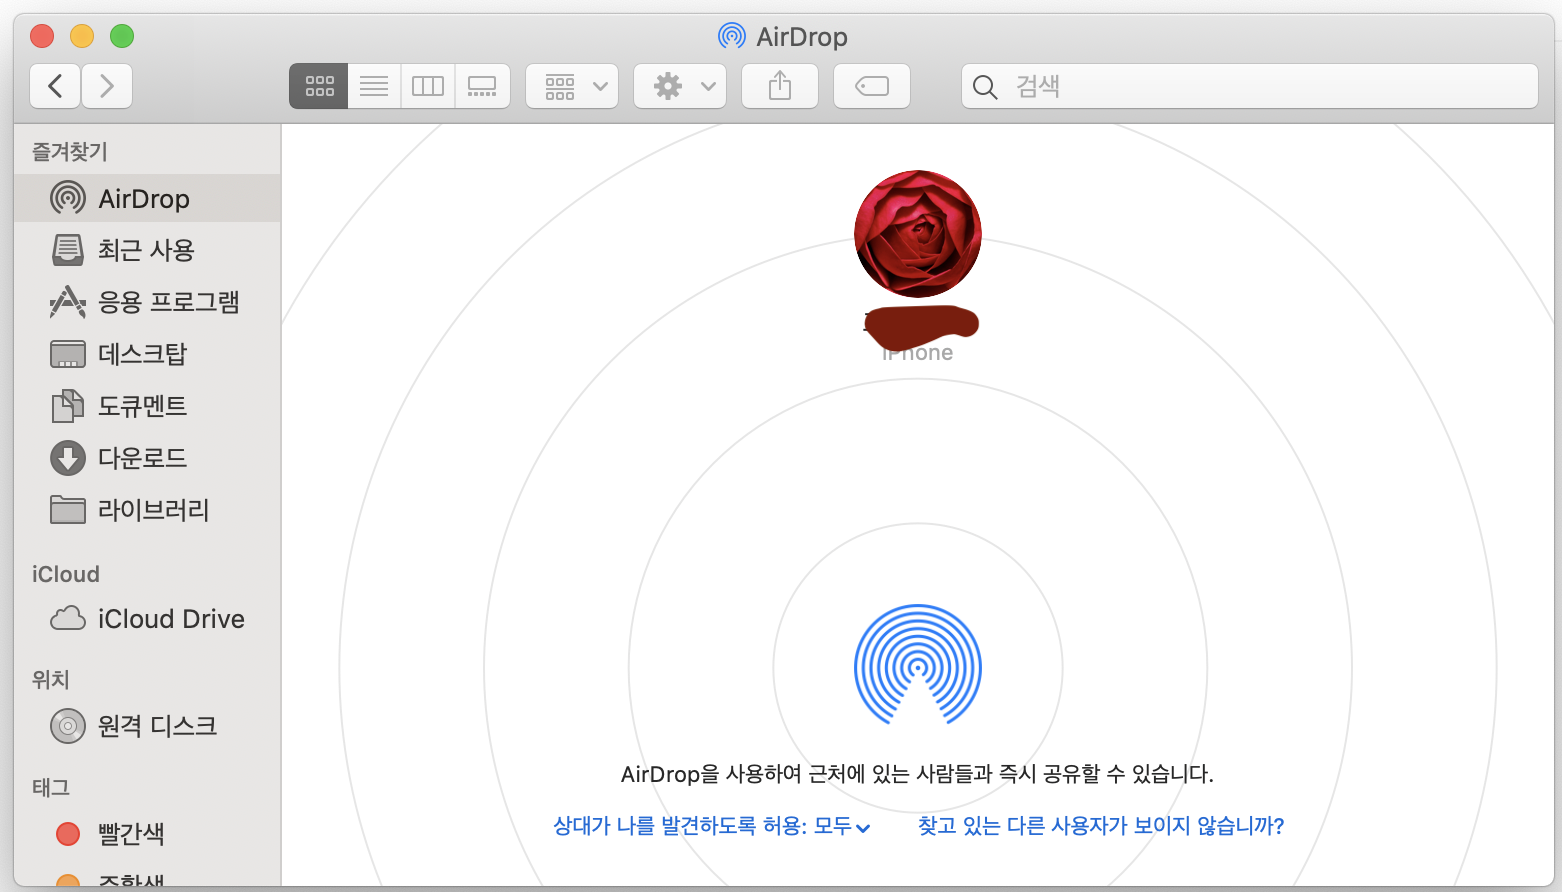
Task: Click the 최근 사용 recents icon
Action: pyautogui.click(x=68, y=250)
